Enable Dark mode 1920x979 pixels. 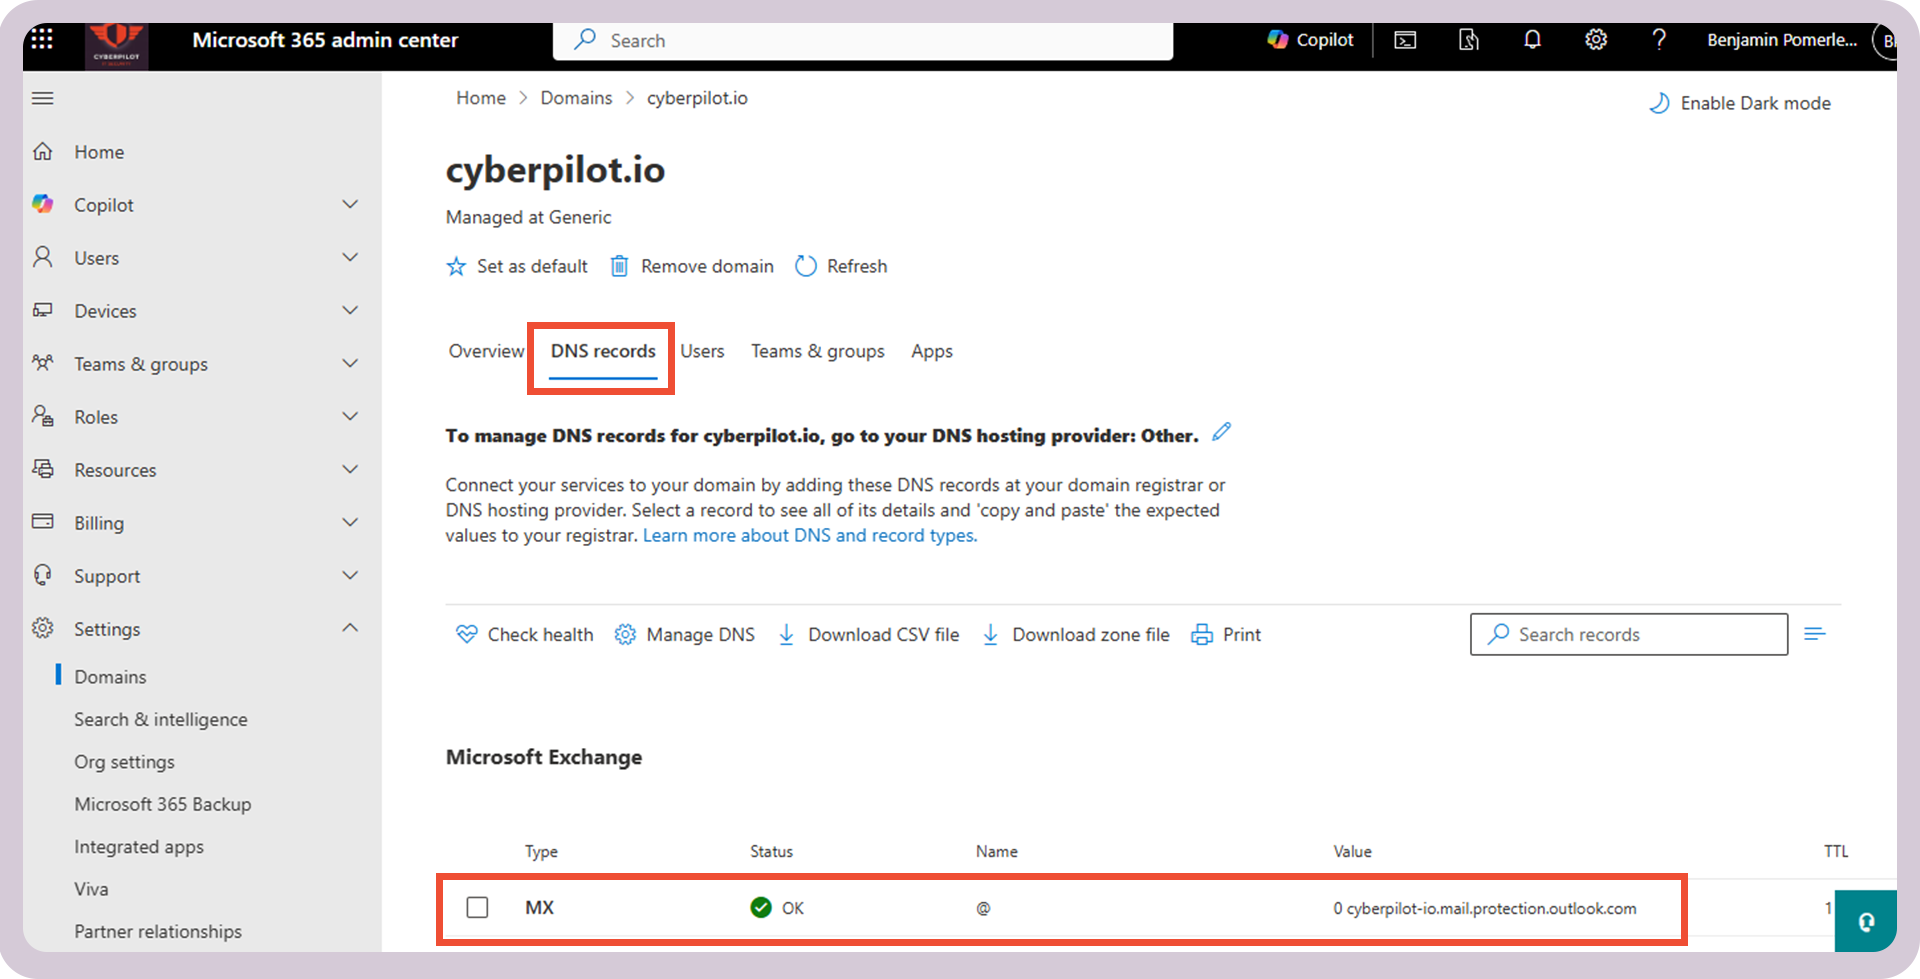pos(1740,103)
